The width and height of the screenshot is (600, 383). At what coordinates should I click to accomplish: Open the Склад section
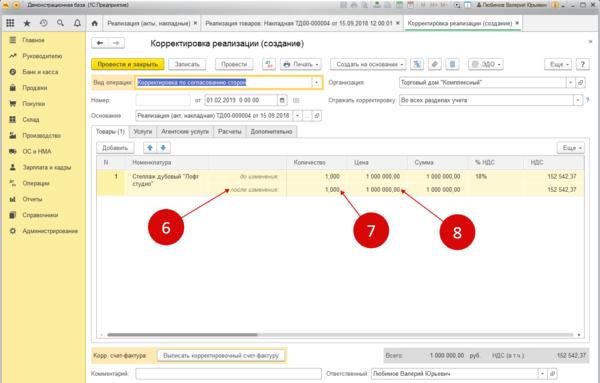(31, 119)
